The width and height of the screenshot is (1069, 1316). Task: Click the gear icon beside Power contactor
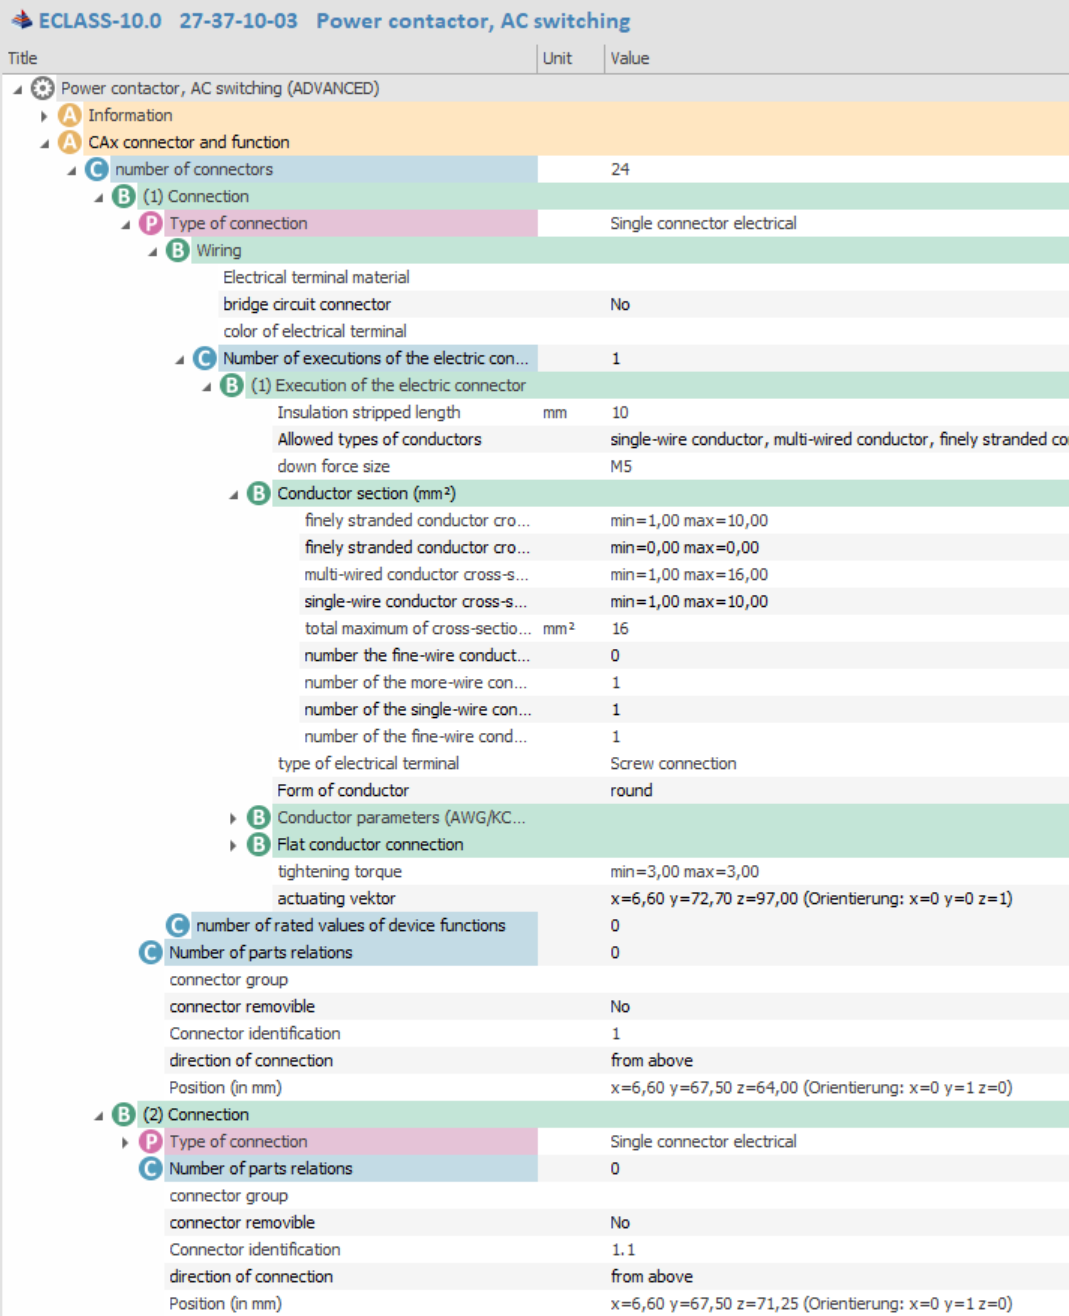[x=42, y=88]
